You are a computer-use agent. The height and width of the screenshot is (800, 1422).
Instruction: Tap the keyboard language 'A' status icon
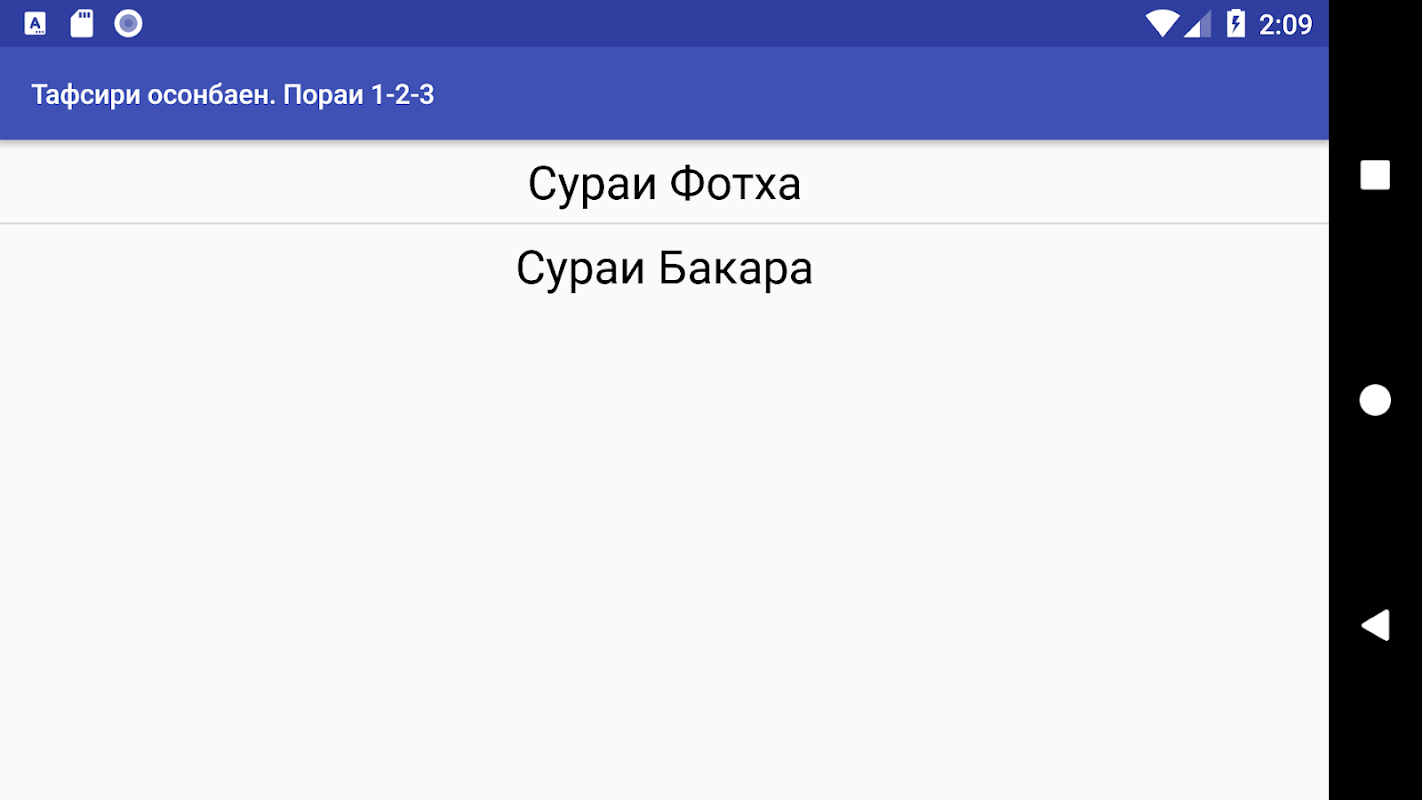pyautogui.click(x=35, y=23)
